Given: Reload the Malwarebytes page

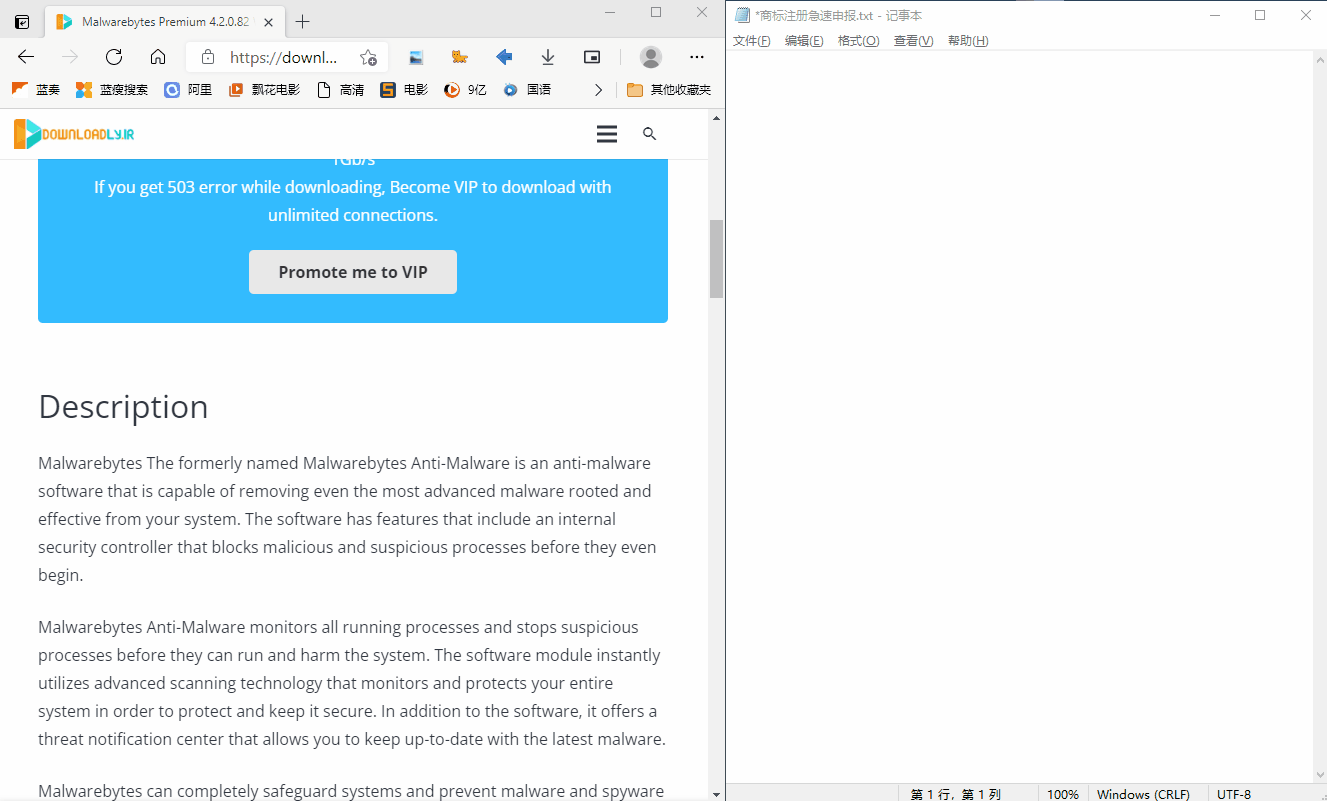Looking at the screenshot, I should (x=114, y=57).
